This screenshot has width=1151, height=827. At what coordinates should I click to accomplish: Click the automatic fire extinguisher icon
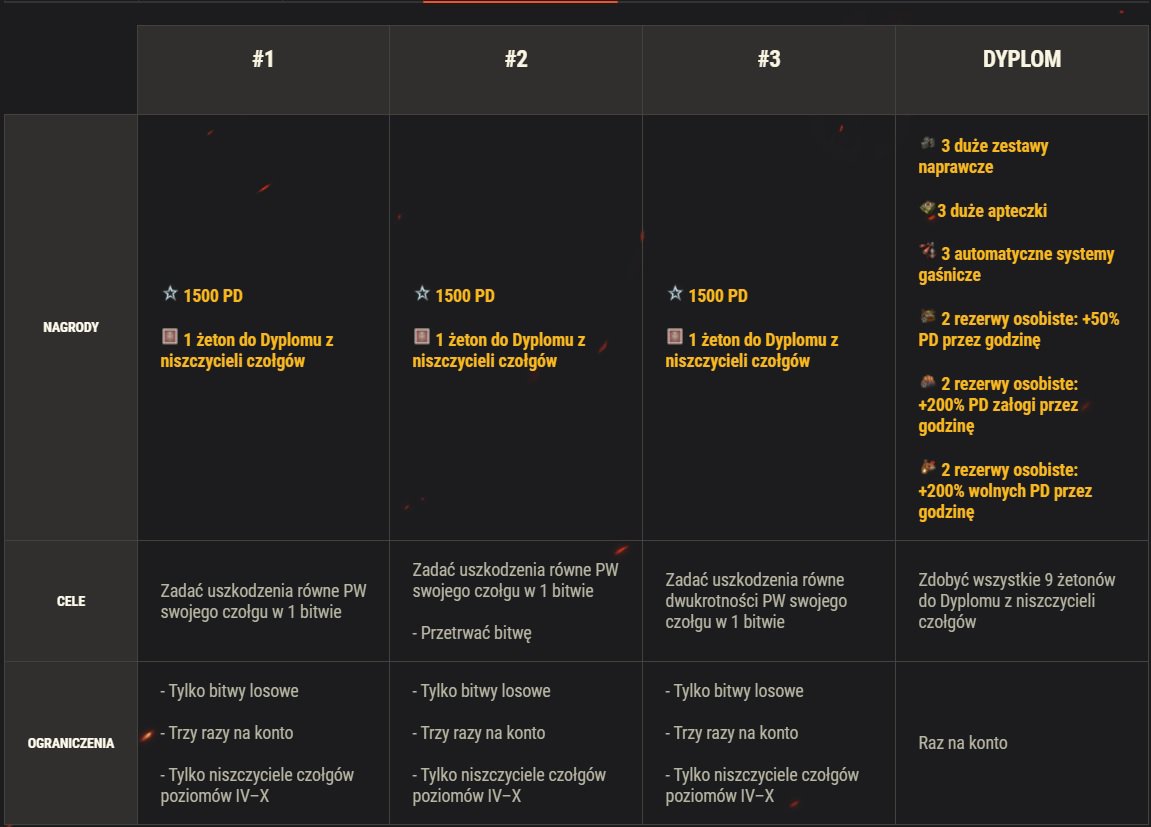(928, 251)
